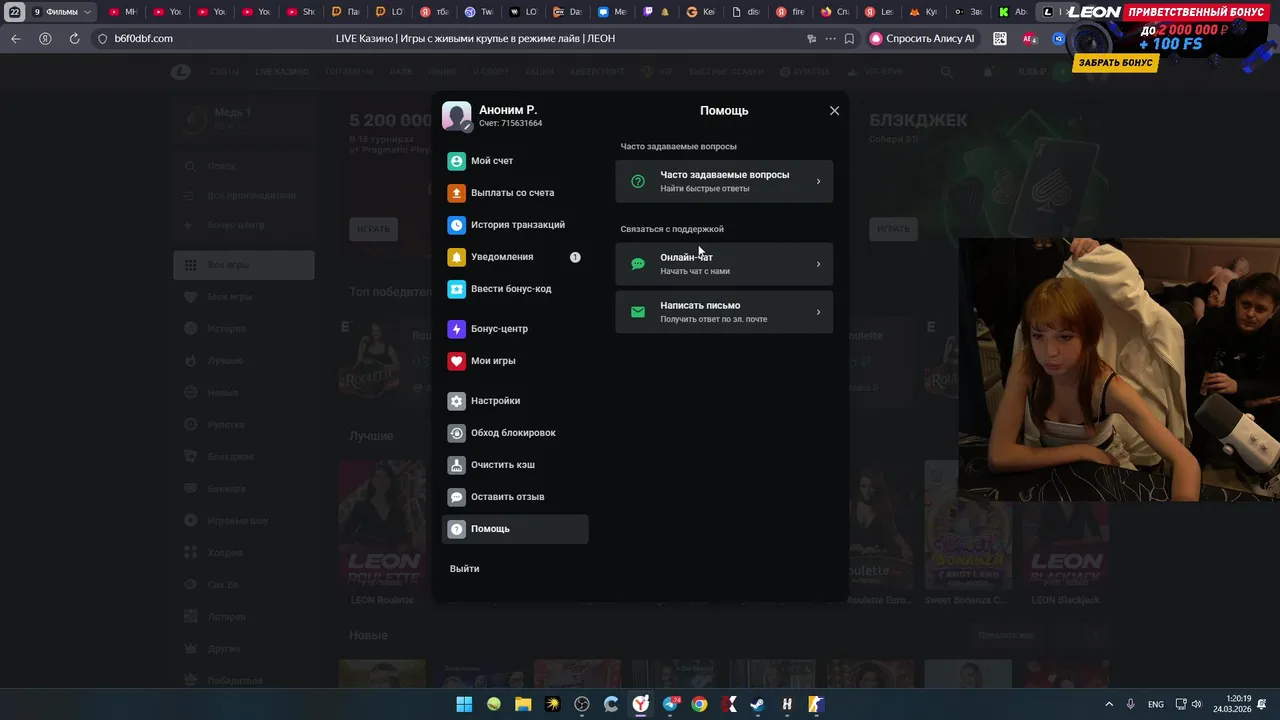This screenshot has width=1280, height=720.
Task: Start Онлайн-чат with support
Action: pyautogui.click(x=724, y=264)
